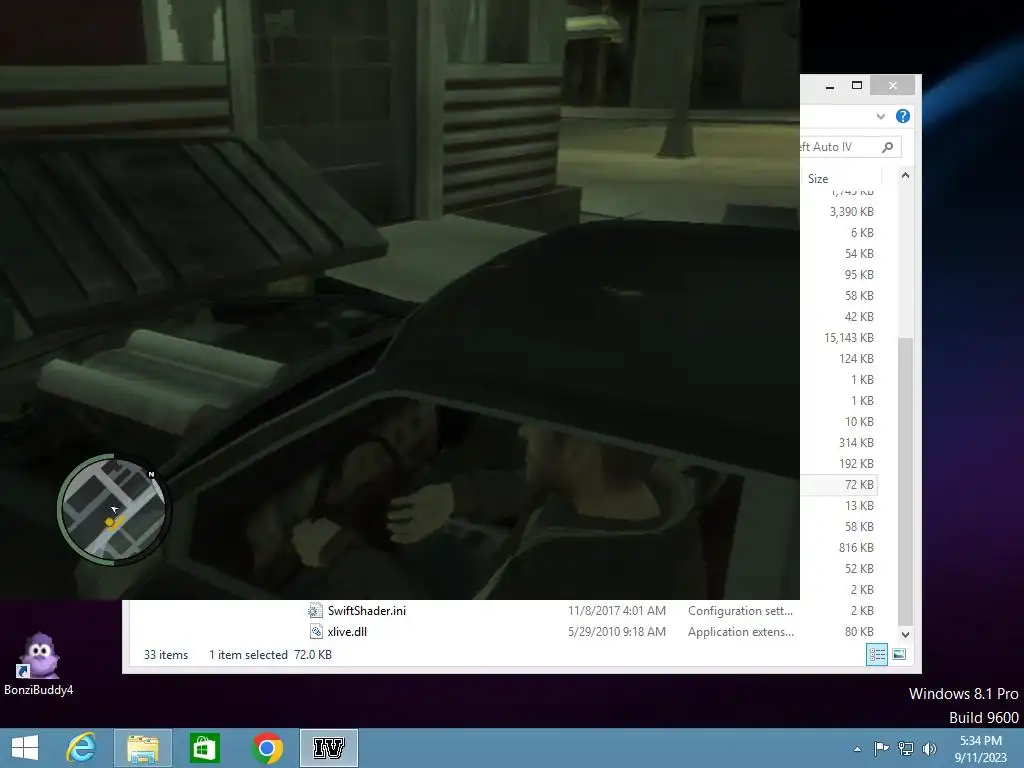This screenshot has width=1024, height=768.
Task: Click the xlive.dll file icon
Action: click(x=315, y=632)
